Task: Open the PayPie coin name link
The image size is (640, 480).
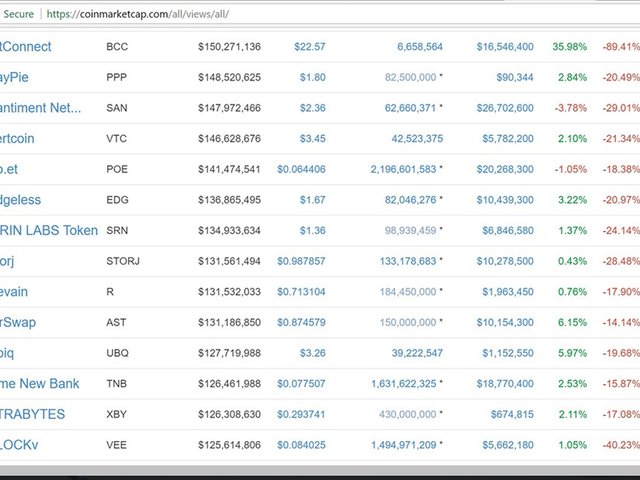Action: 21,77
